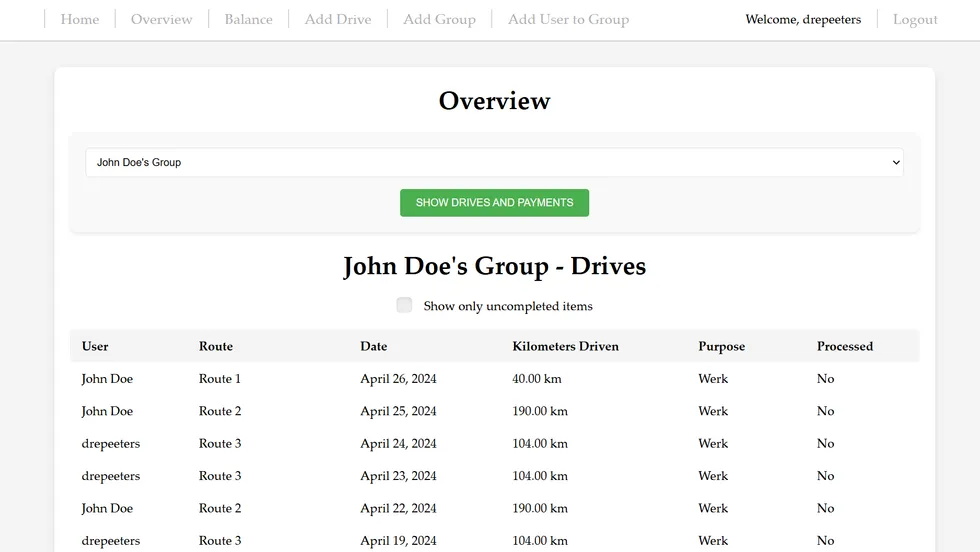The height and width of the screenshot is (552, 980).
Task: Click John Doe's Group - Drives heading
Action: [x=494, y=267]
